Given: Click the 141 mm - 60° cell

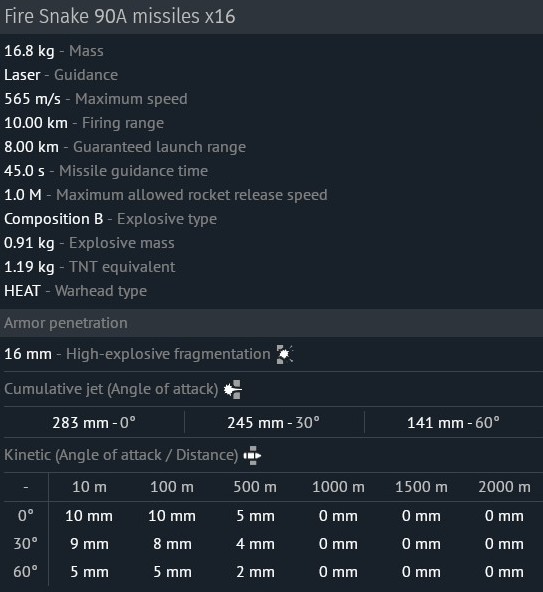Looking at the screenshot, I should [x=454, y=423].
